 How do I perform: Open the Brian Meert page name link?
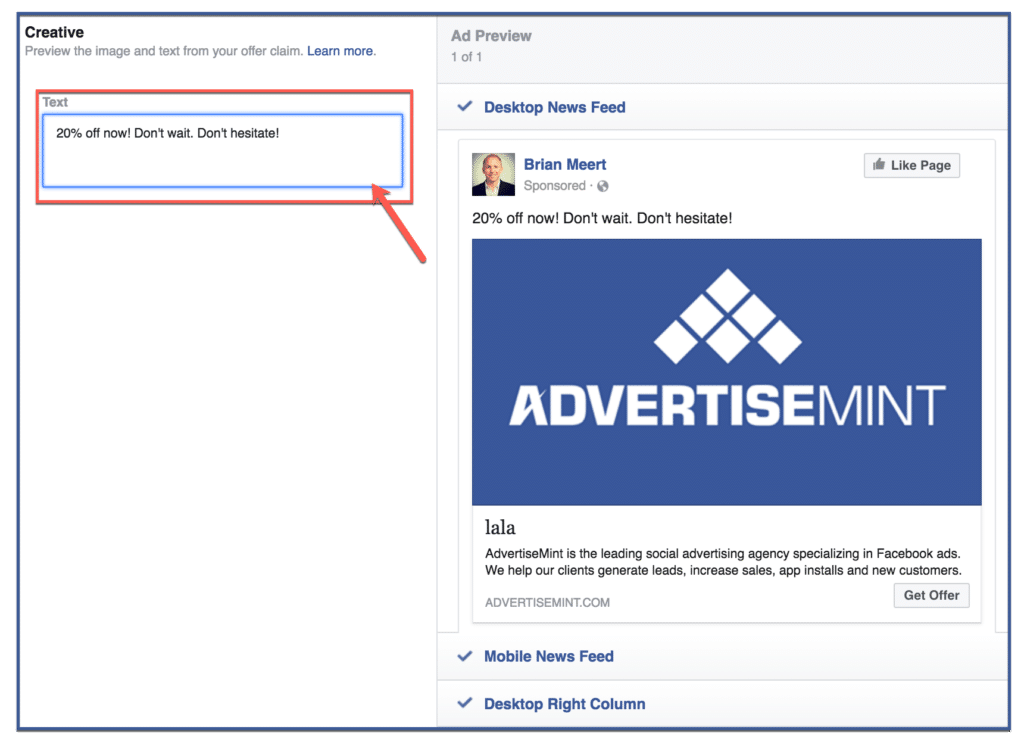pos(565,164)
